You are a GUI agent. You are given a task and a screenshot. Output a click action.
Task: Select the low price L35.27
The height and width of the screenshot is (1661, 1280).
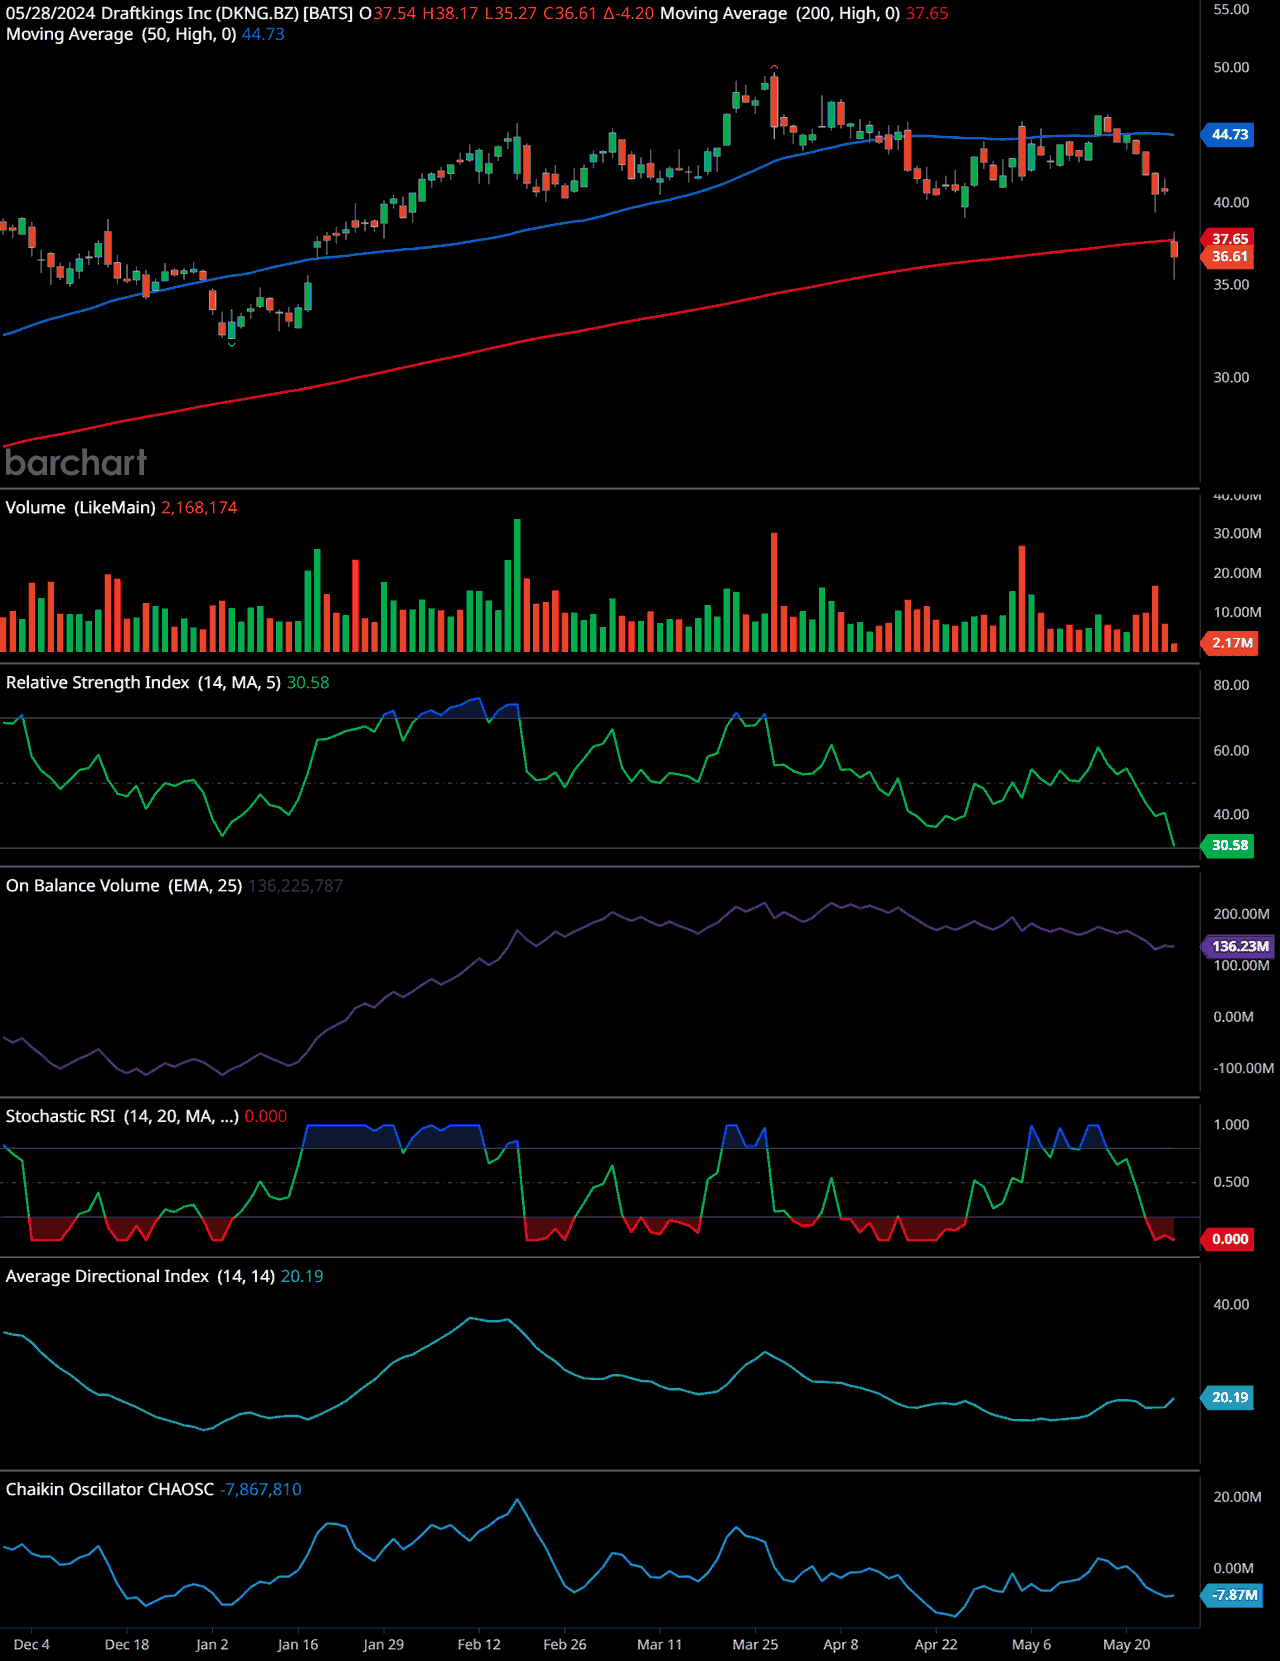click(511, 14)
